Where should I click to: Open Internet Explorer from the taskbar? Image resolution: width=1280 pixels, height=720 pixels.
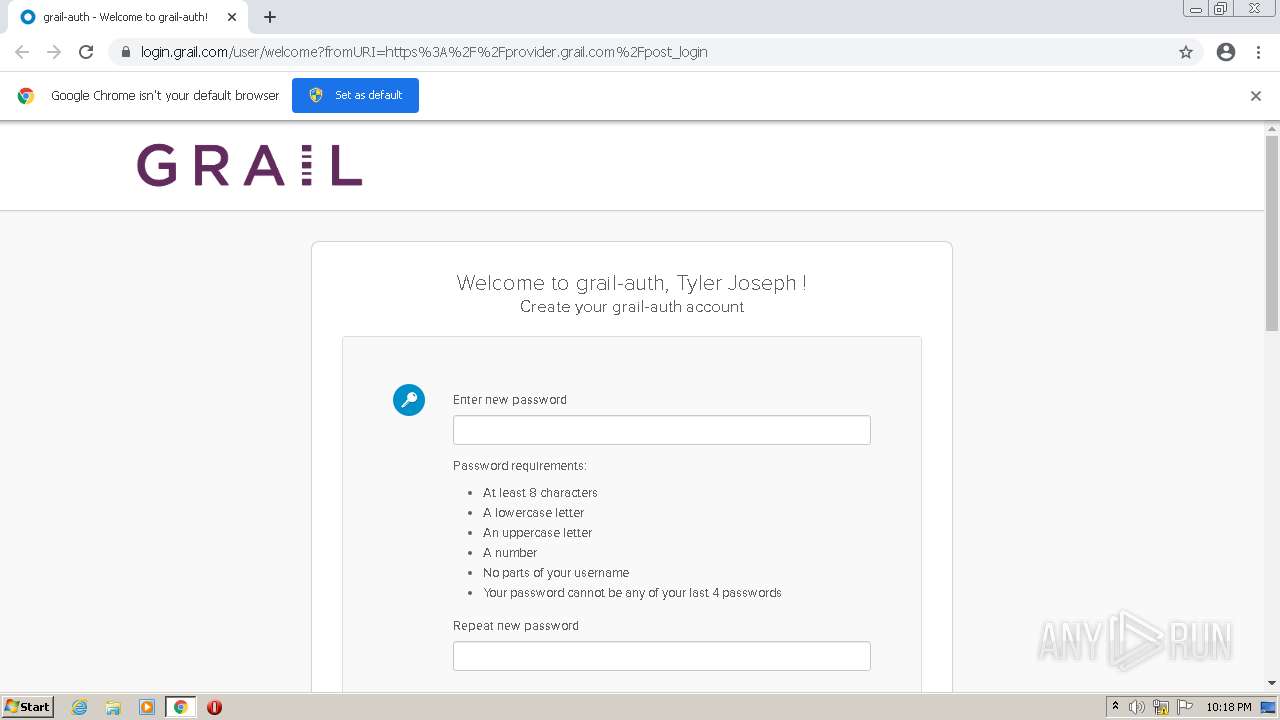click(80, 707)
